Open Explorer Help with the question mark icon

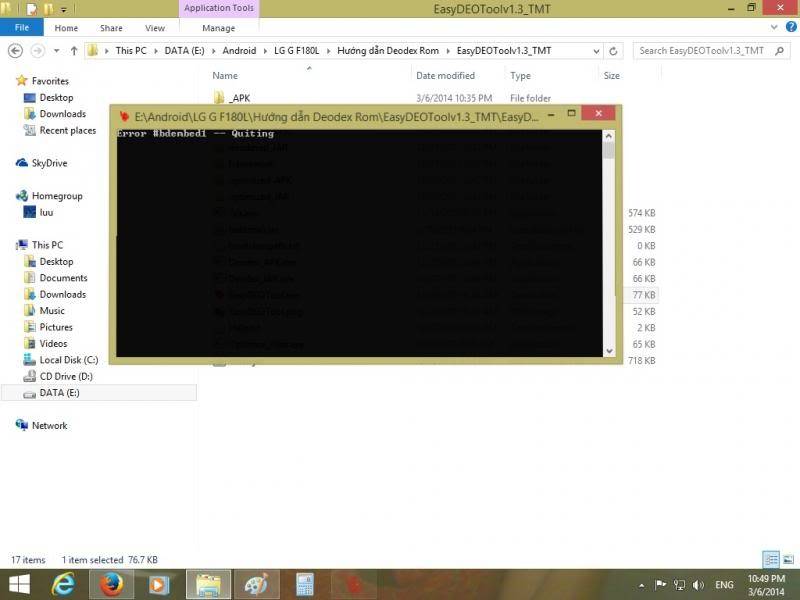click(x=791, y=27)
